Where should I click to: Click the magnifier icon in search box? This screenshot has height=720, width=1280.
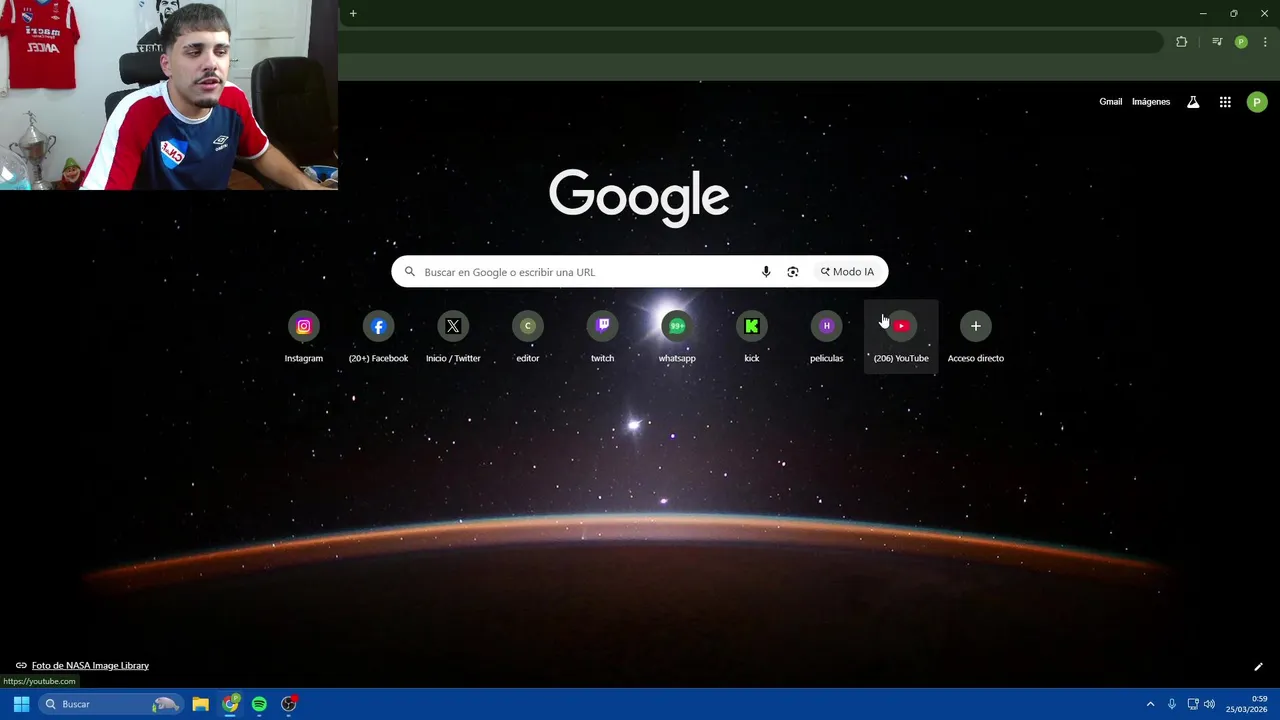tap(410, 272)
